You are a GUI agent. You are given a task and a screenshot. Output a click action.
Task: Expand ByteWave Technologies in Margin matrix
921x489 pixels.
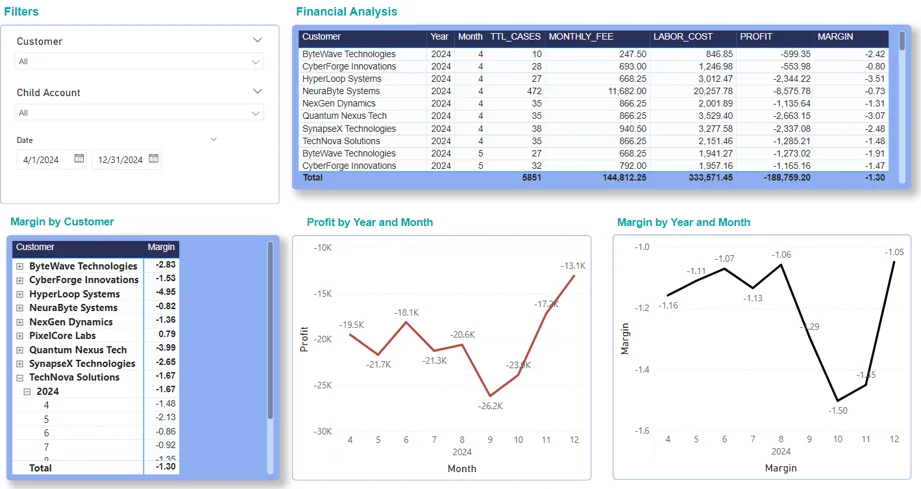(x=19, y=266)
